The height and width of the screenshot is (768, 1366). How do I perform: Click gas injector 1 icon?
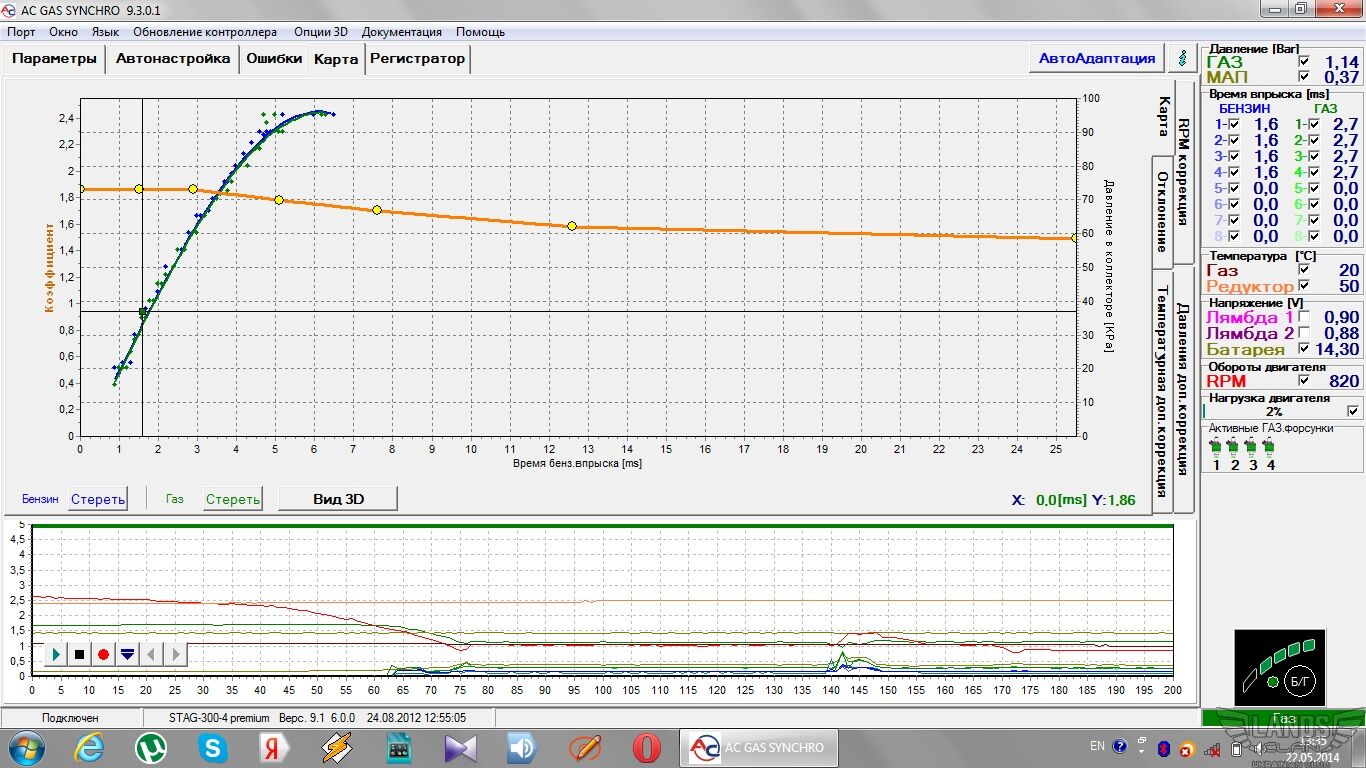[x=1216, y=446]
